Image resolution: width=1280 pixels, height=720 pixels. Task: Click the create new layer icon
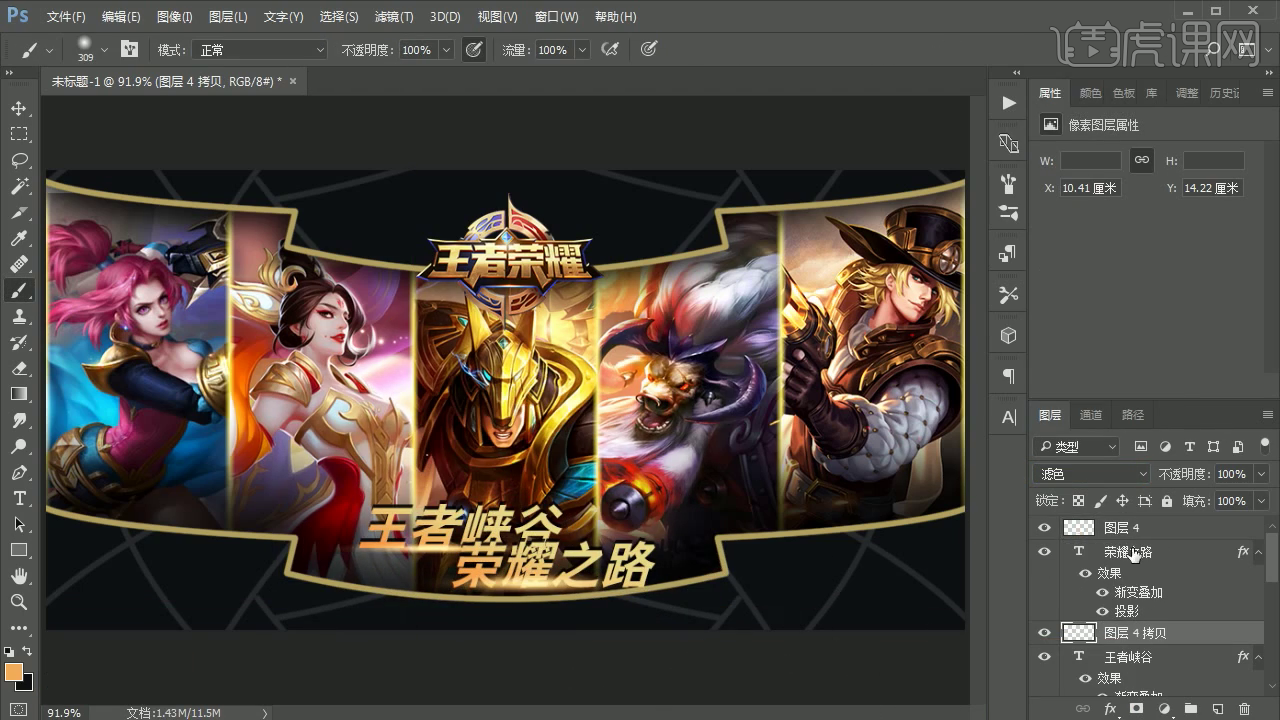pos(1217,708)
